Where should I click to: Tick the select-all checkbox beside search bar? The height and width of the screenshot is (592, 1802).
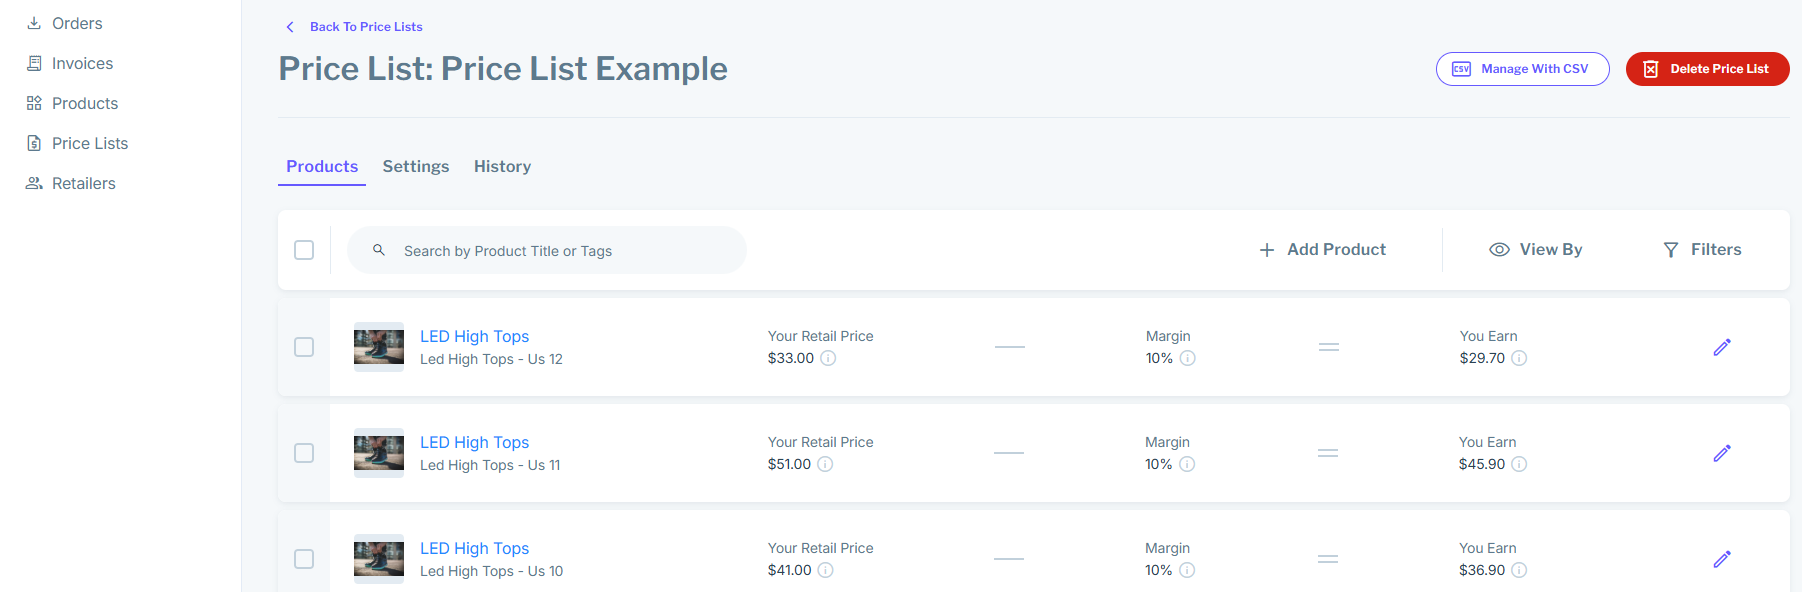[x=304, y=250]
